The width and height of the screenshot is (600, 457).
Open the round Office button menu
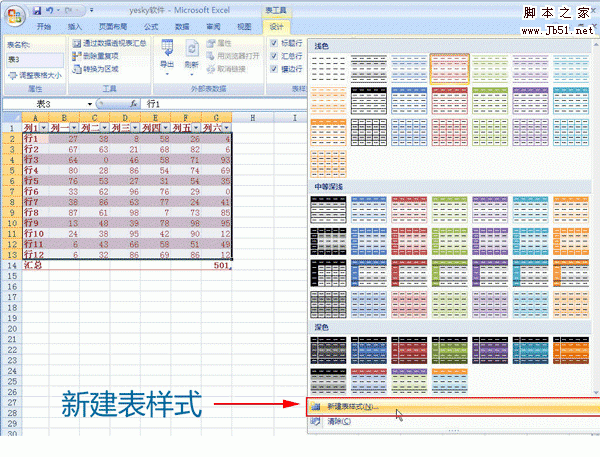coord(15,16)
